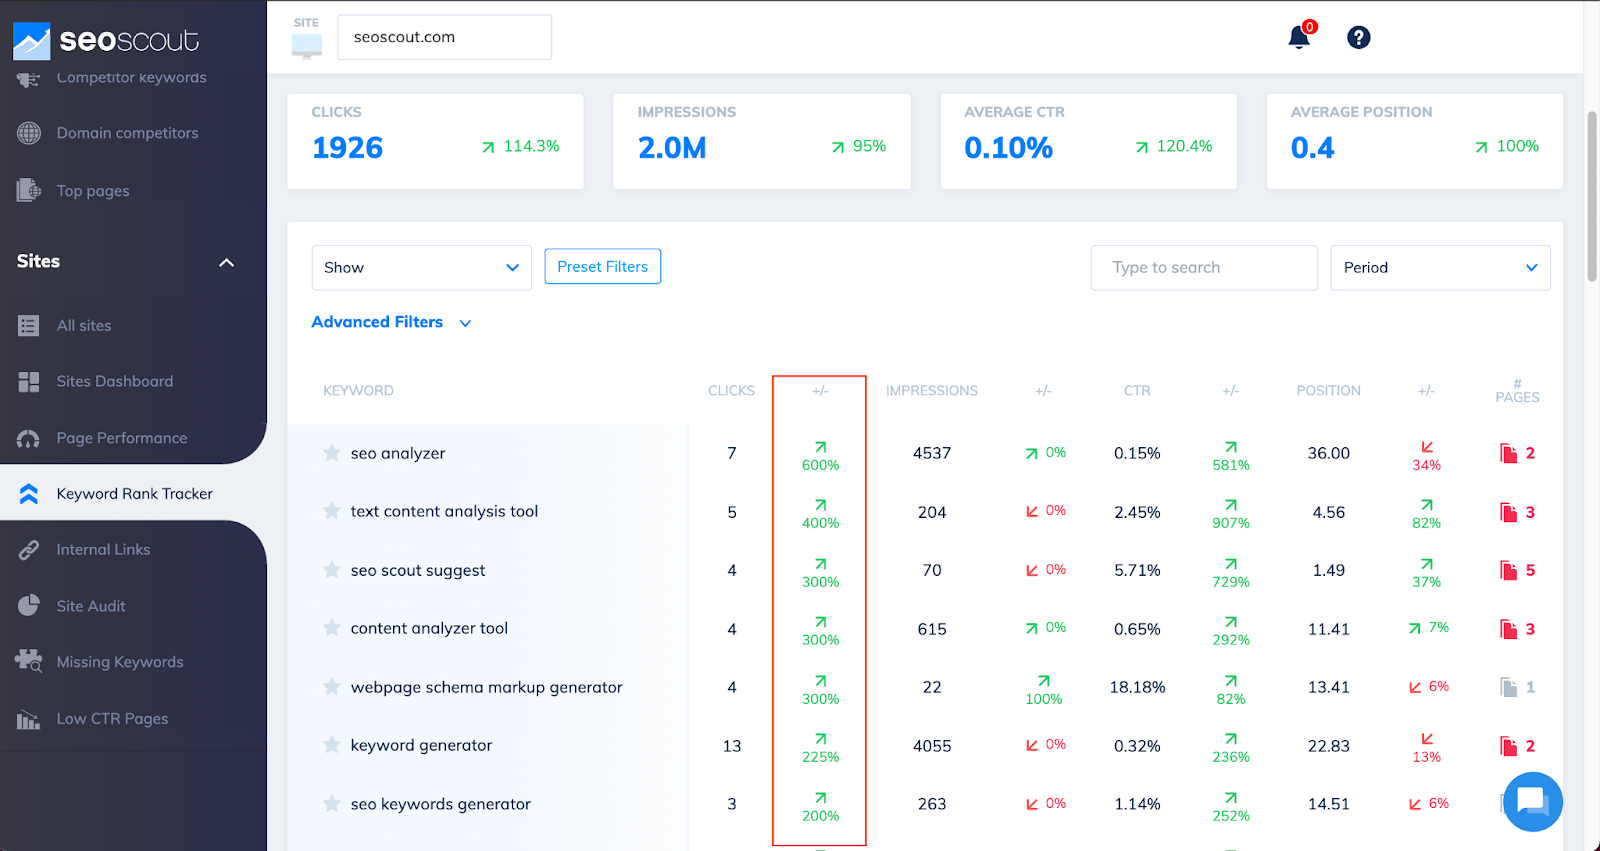Star the keyword generator keyword
The height and width of the screenshot is (851, 1600).
332,745
